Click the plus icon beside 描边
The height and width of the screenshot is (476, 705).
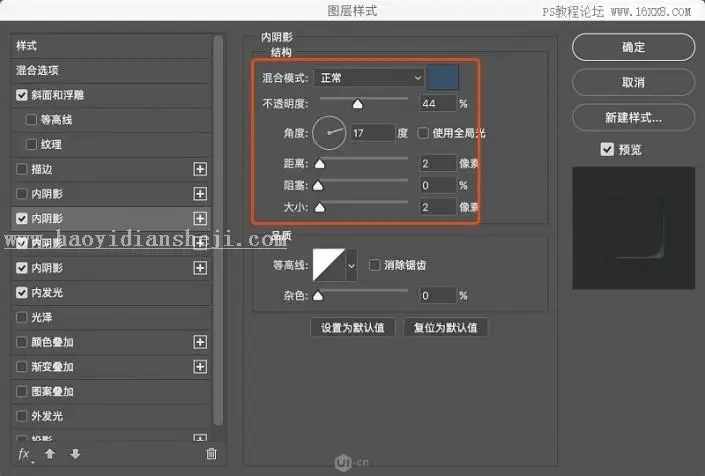click(x=200, y=169)
